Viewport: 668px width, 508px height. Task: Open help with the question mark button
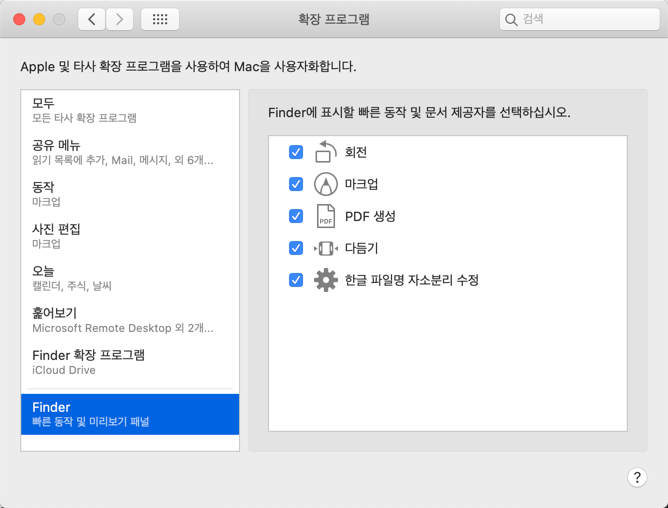pyautogui.click(x=637, y=477)
